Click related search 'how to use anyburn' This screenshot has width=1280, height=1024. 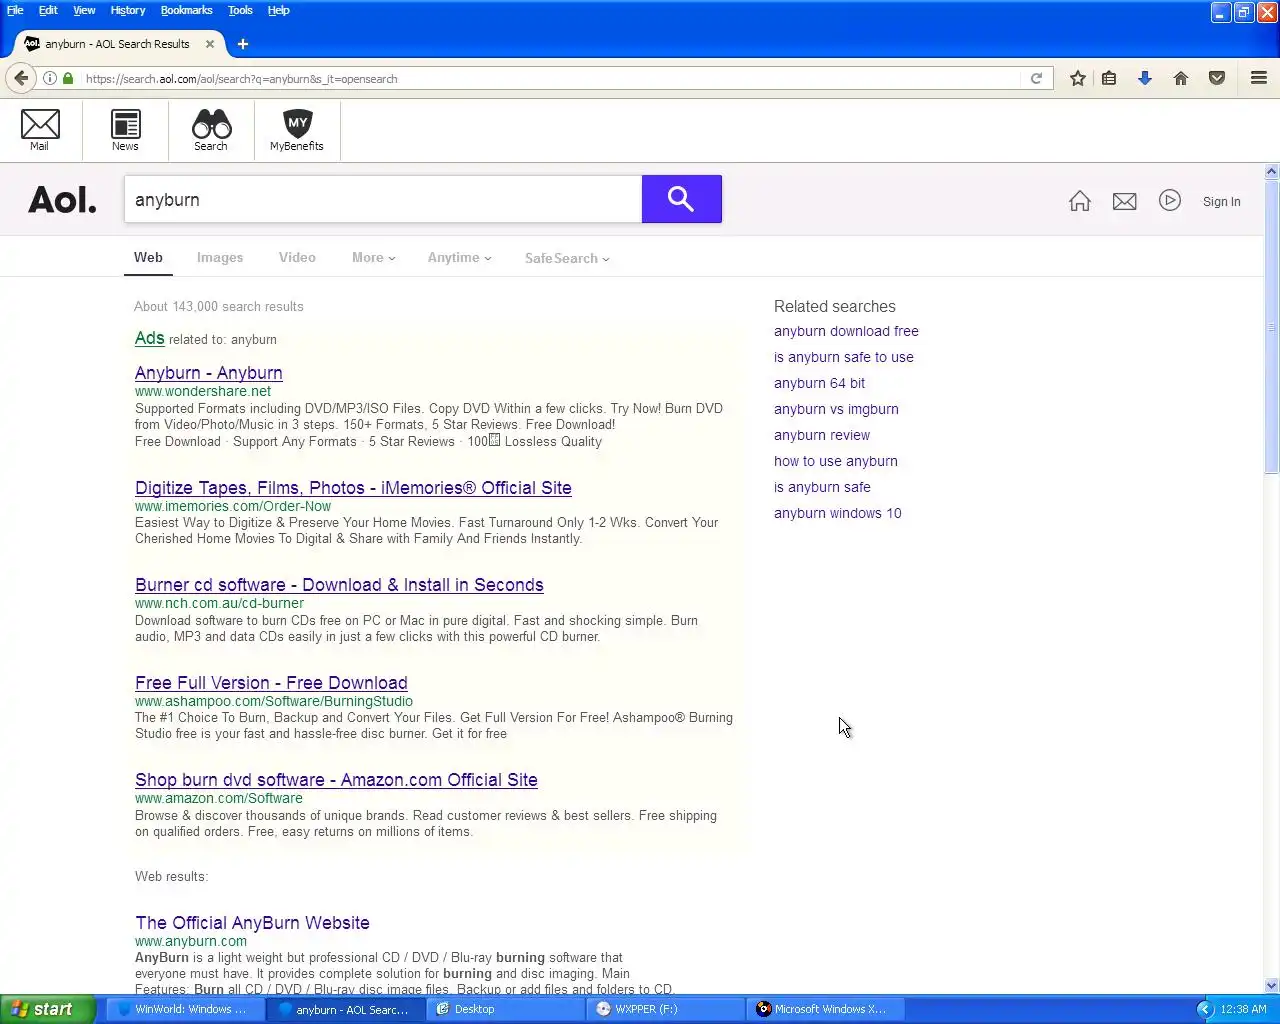point(836,461)
